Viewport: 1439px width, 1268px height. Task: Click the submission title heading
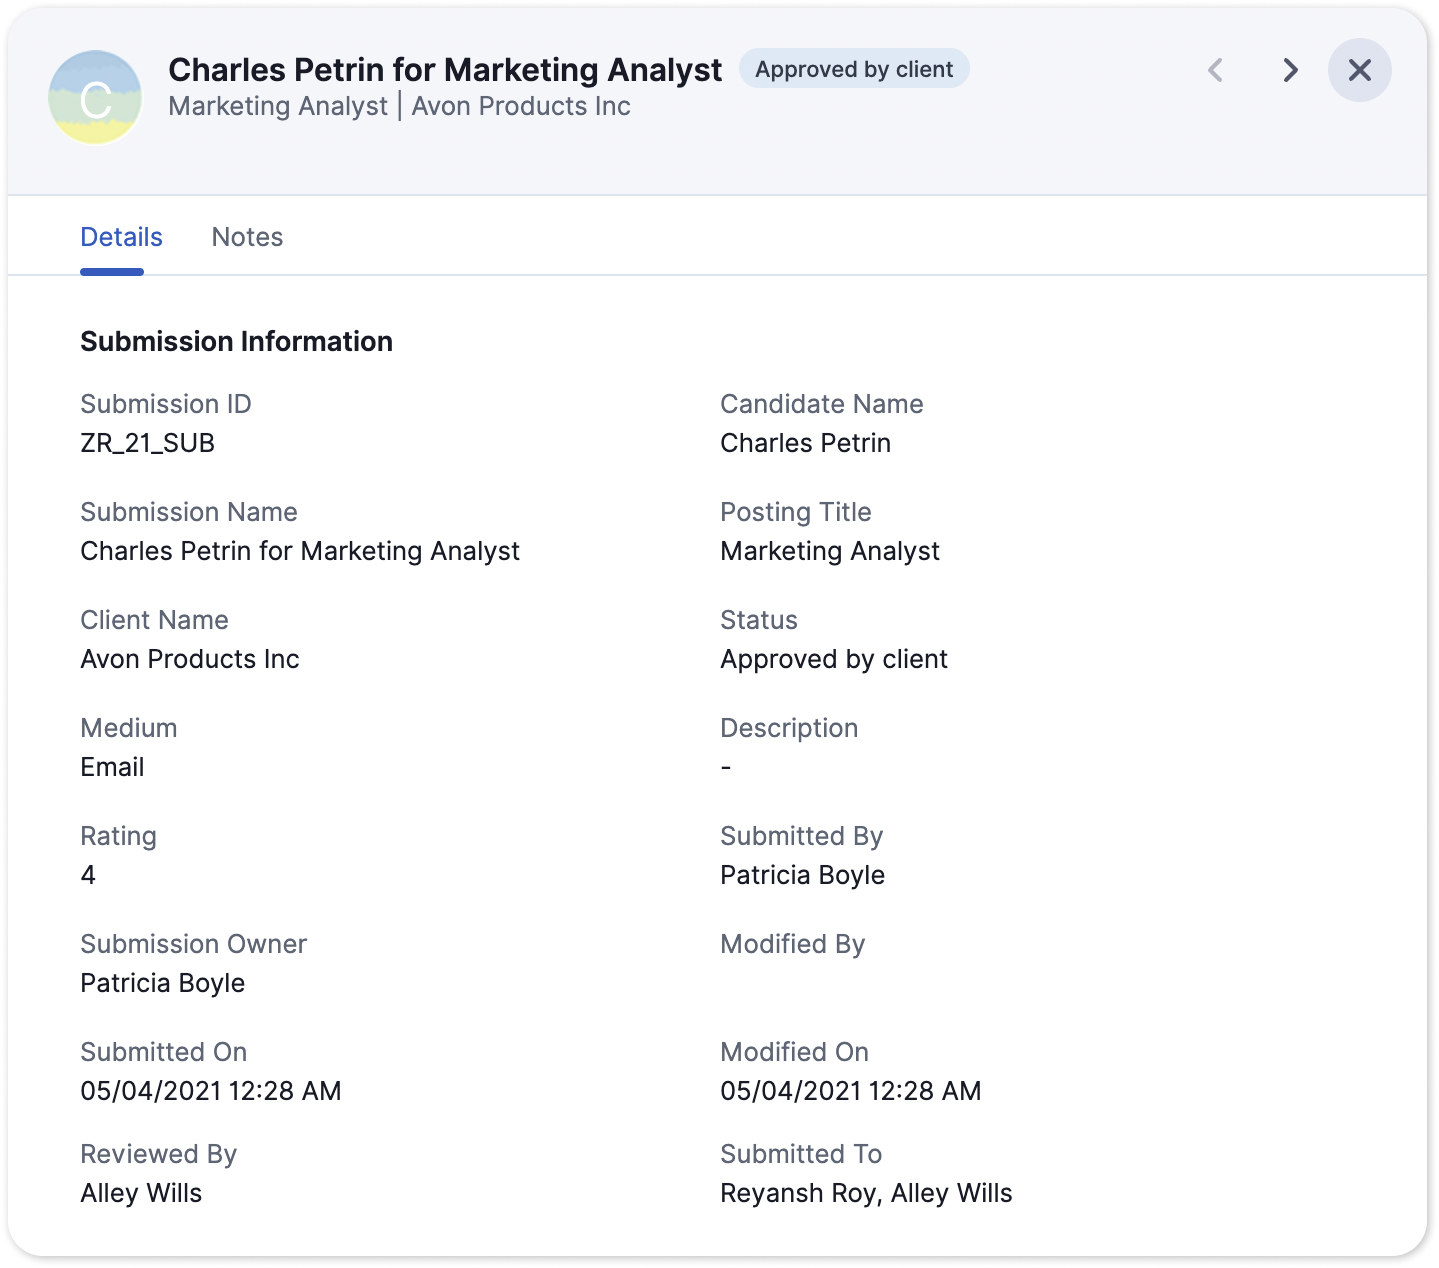click(x=445, y=70)
